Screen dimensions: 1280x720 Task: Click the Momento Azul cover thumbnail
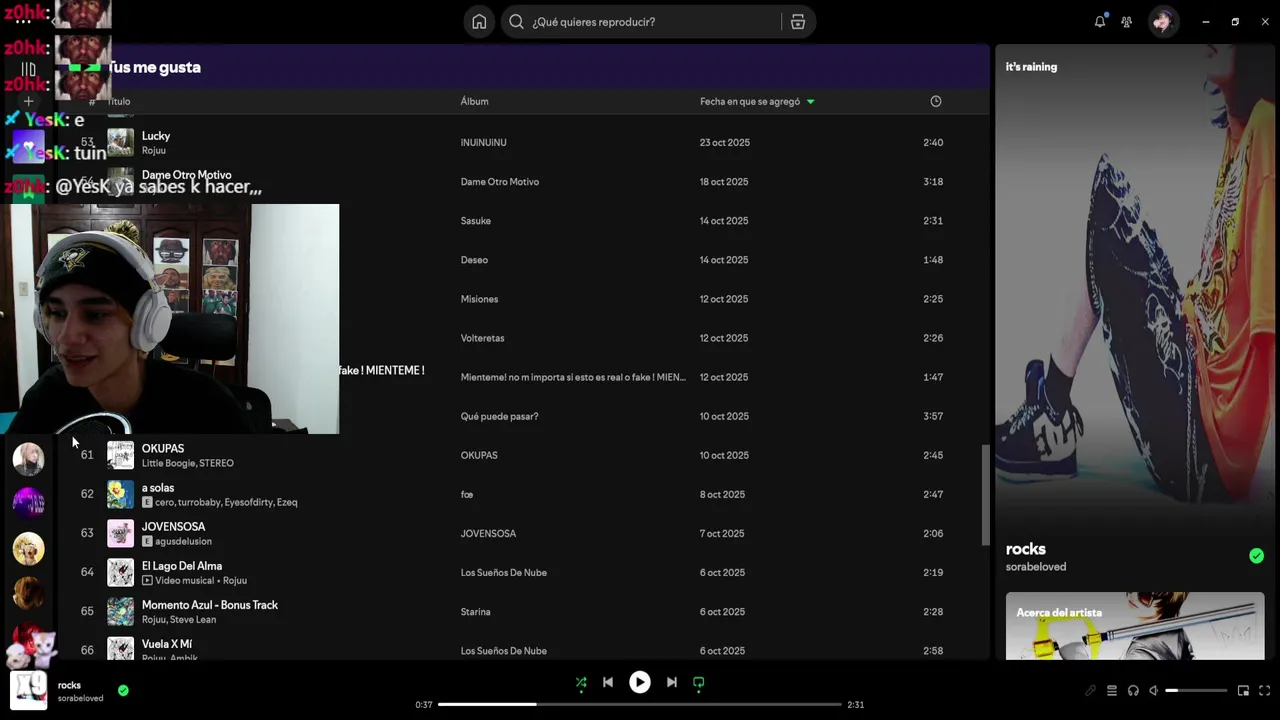[120, 612]
